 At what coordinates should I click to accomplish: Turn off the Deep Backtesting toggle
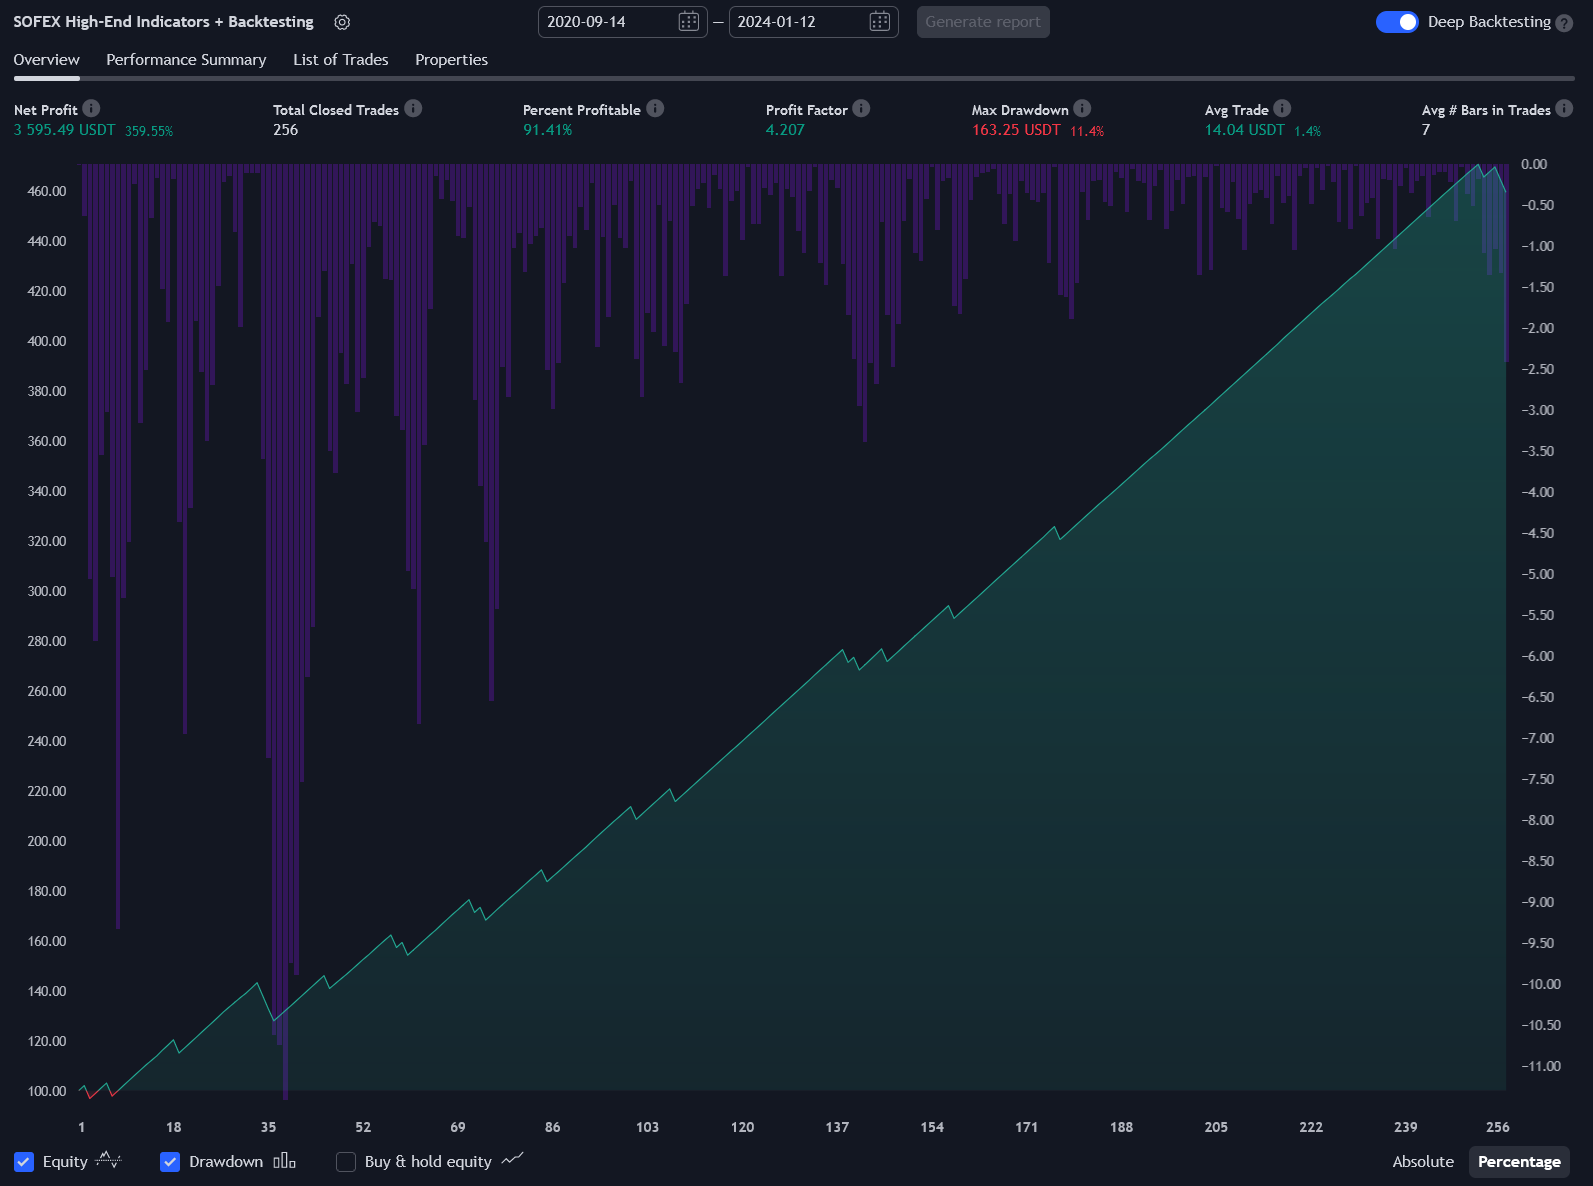1396,22
